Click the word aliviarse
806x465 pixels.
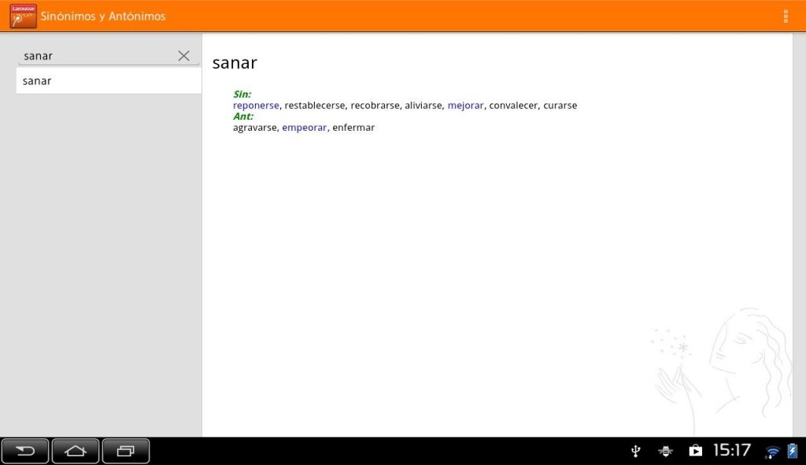coord(423,105)
